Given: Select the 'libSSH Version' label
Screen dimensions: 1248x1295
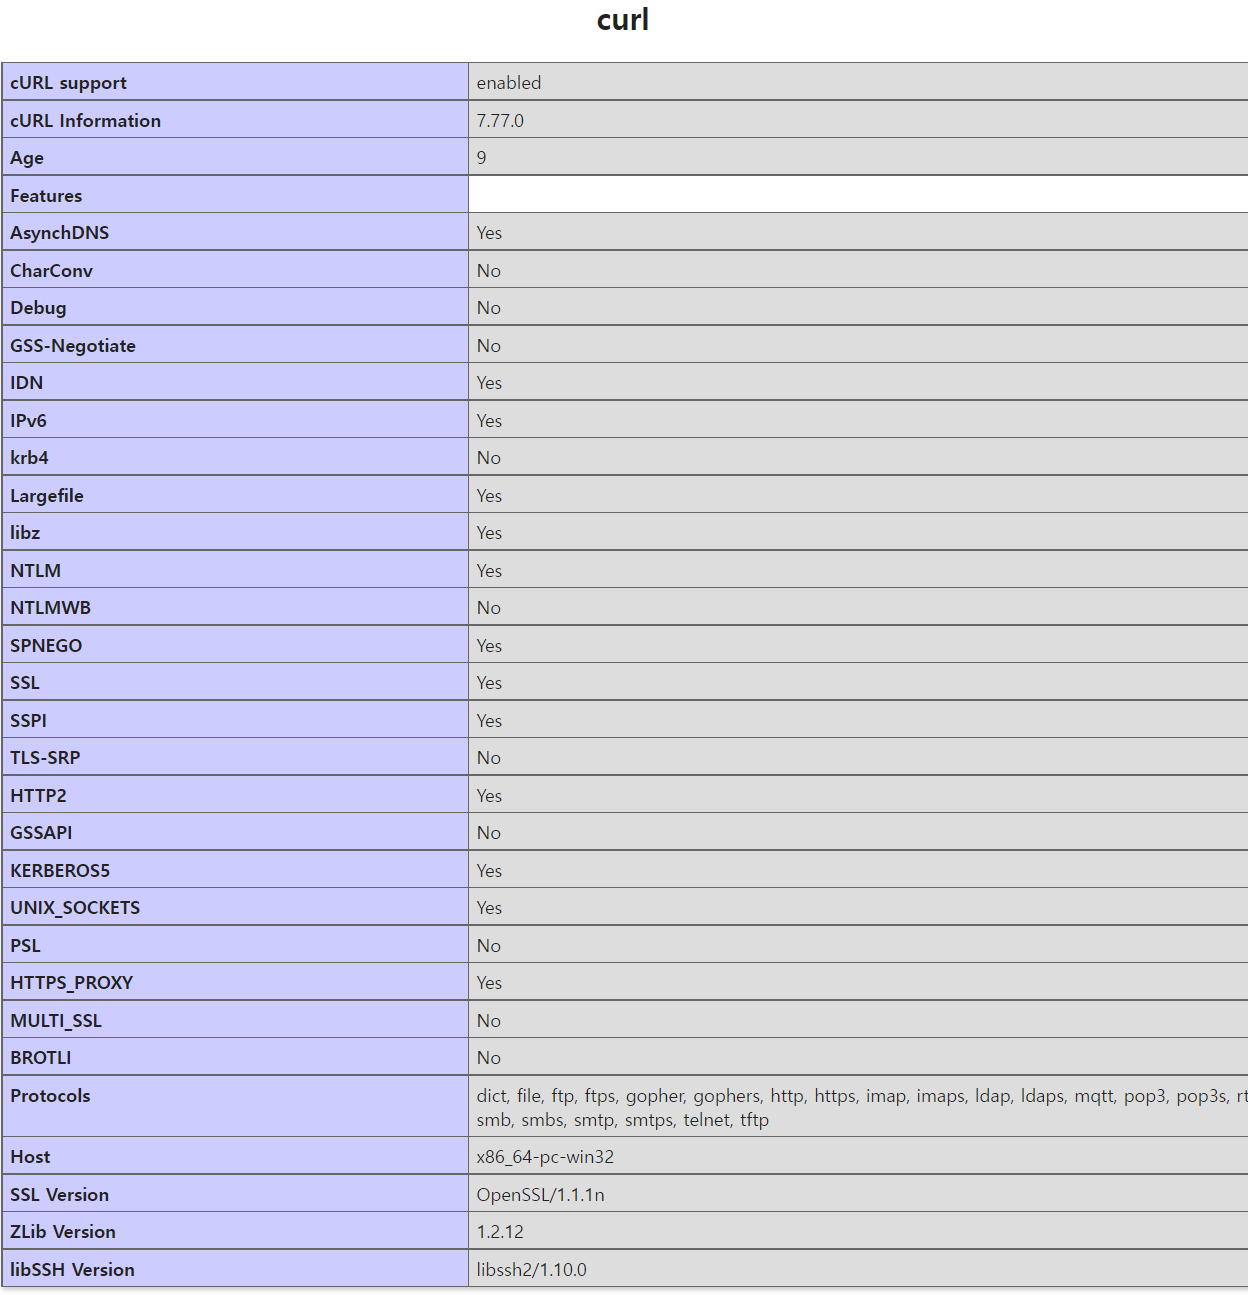Looking at the screenshot, I should coord(72,1270).
